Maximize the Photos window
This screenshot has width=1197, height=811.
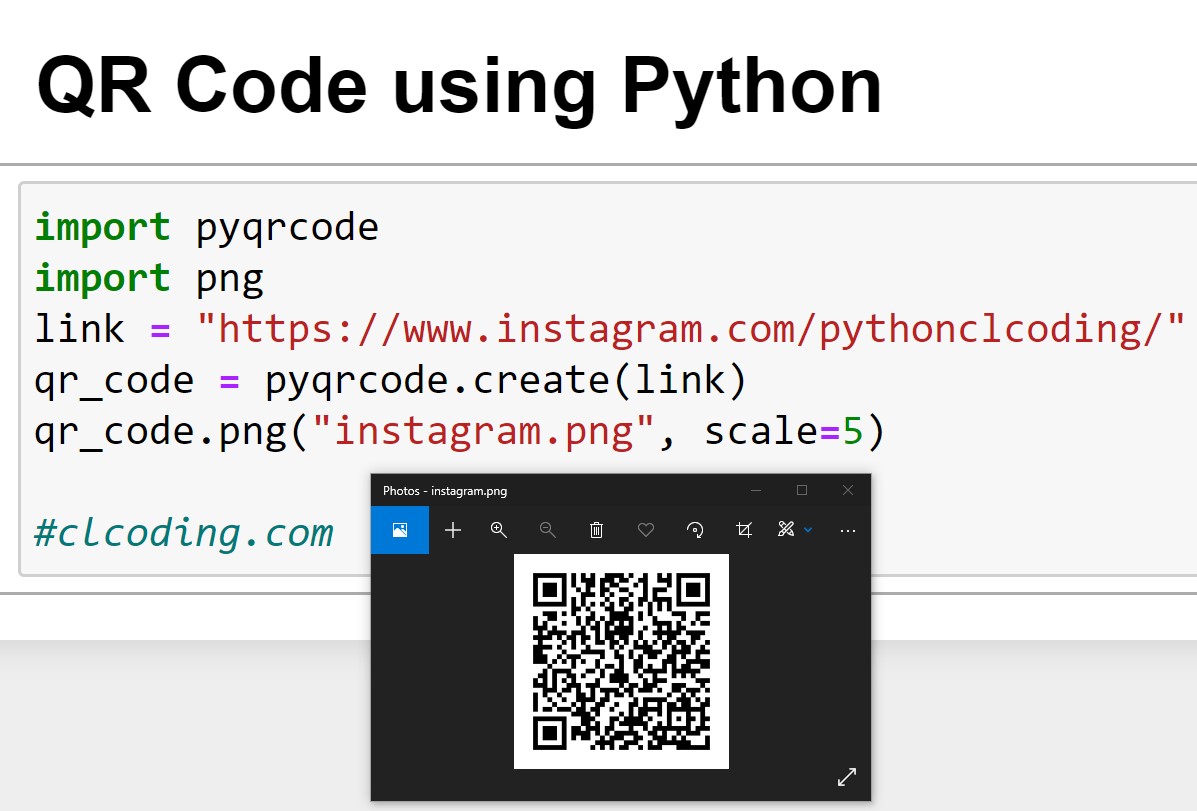tap(802, 490)
